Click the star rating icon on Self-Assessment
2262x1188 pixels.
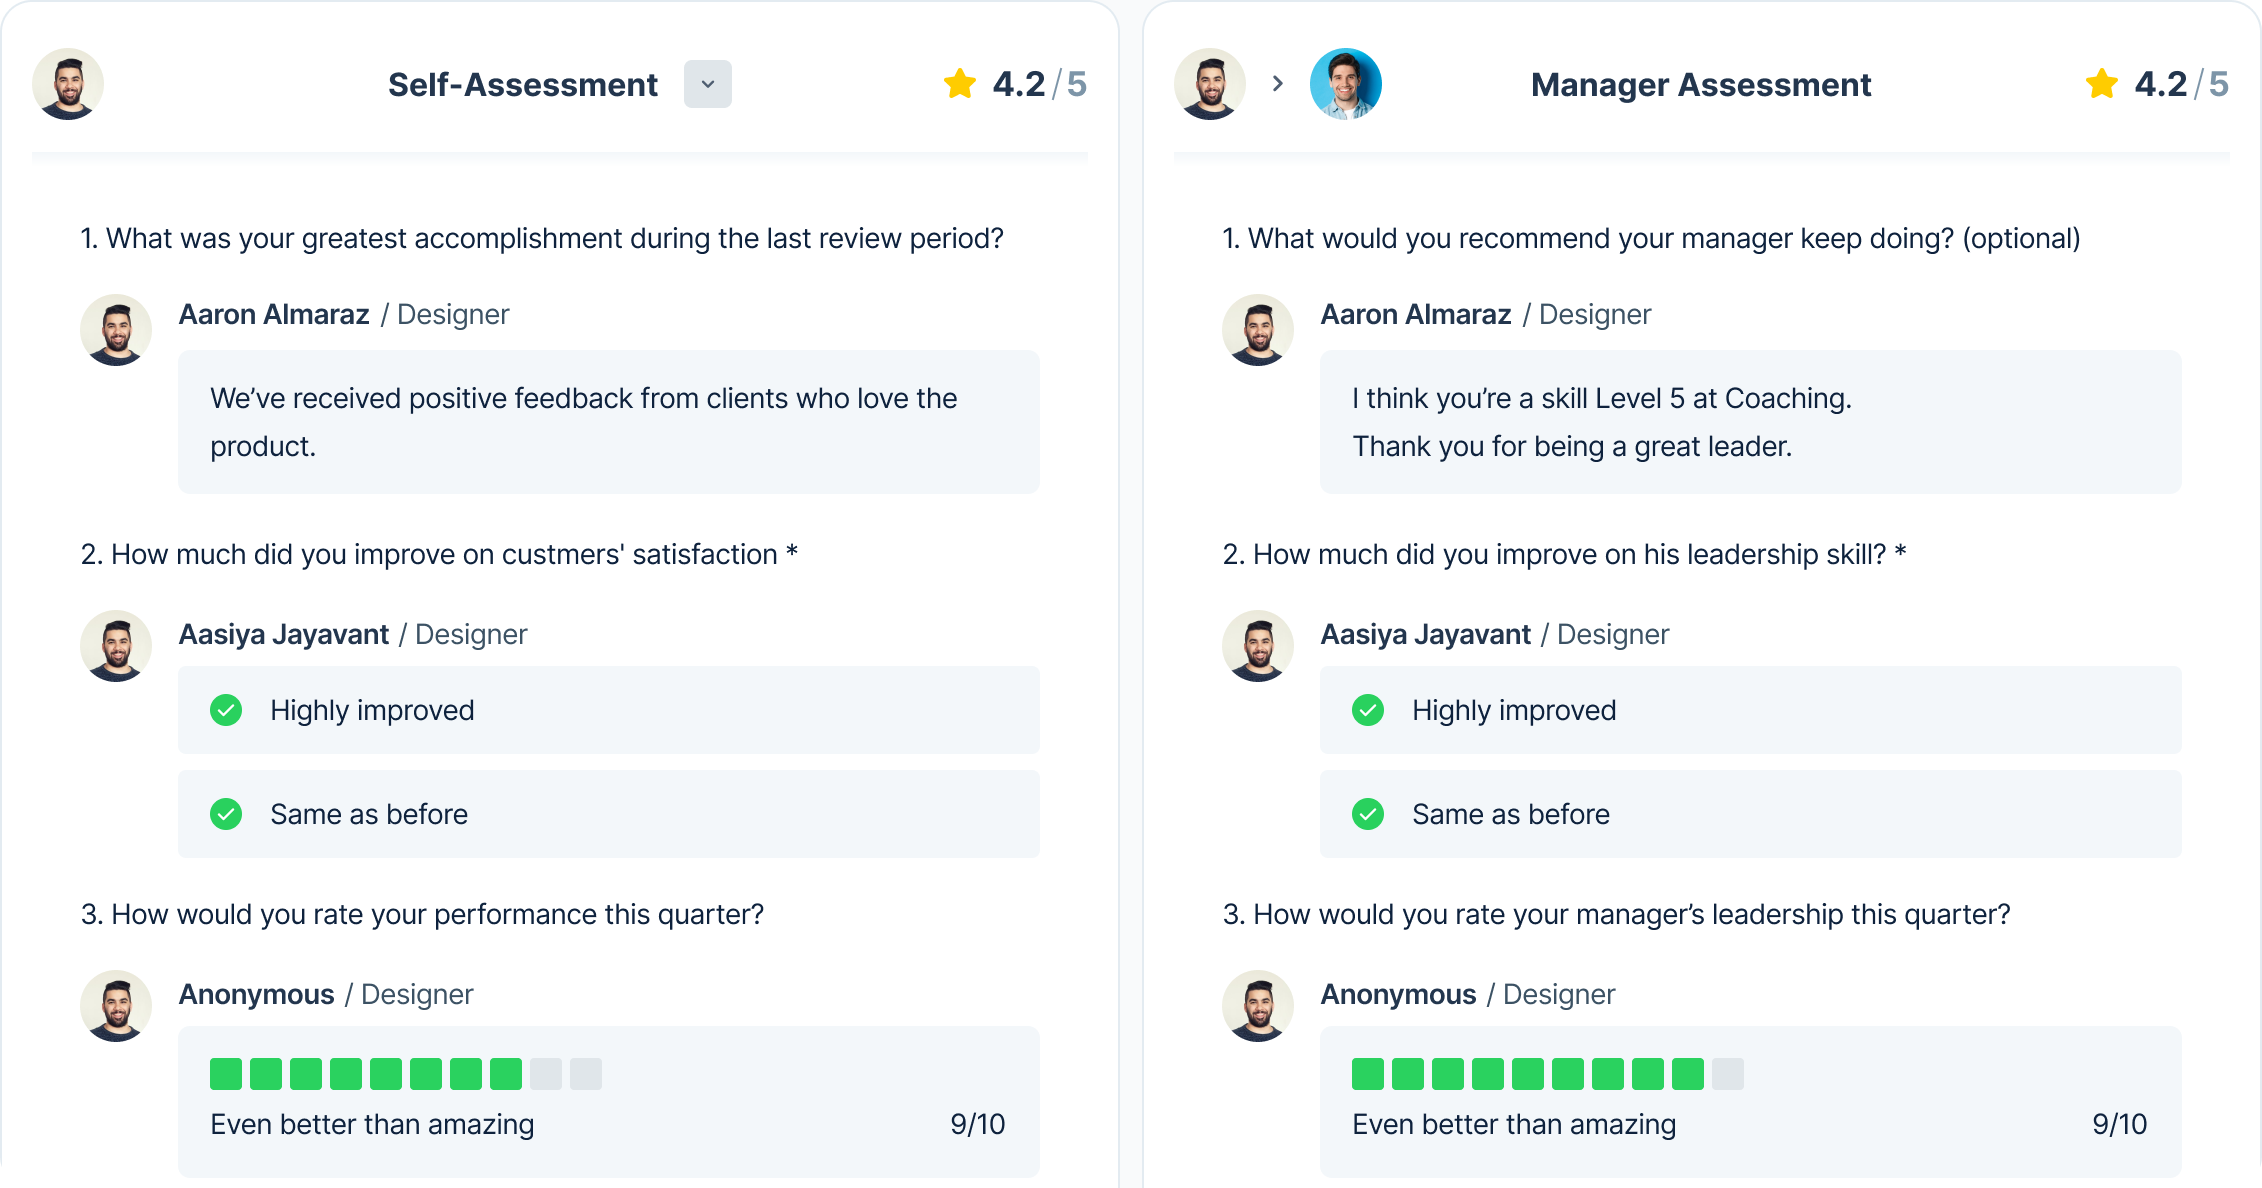point(960,84)
